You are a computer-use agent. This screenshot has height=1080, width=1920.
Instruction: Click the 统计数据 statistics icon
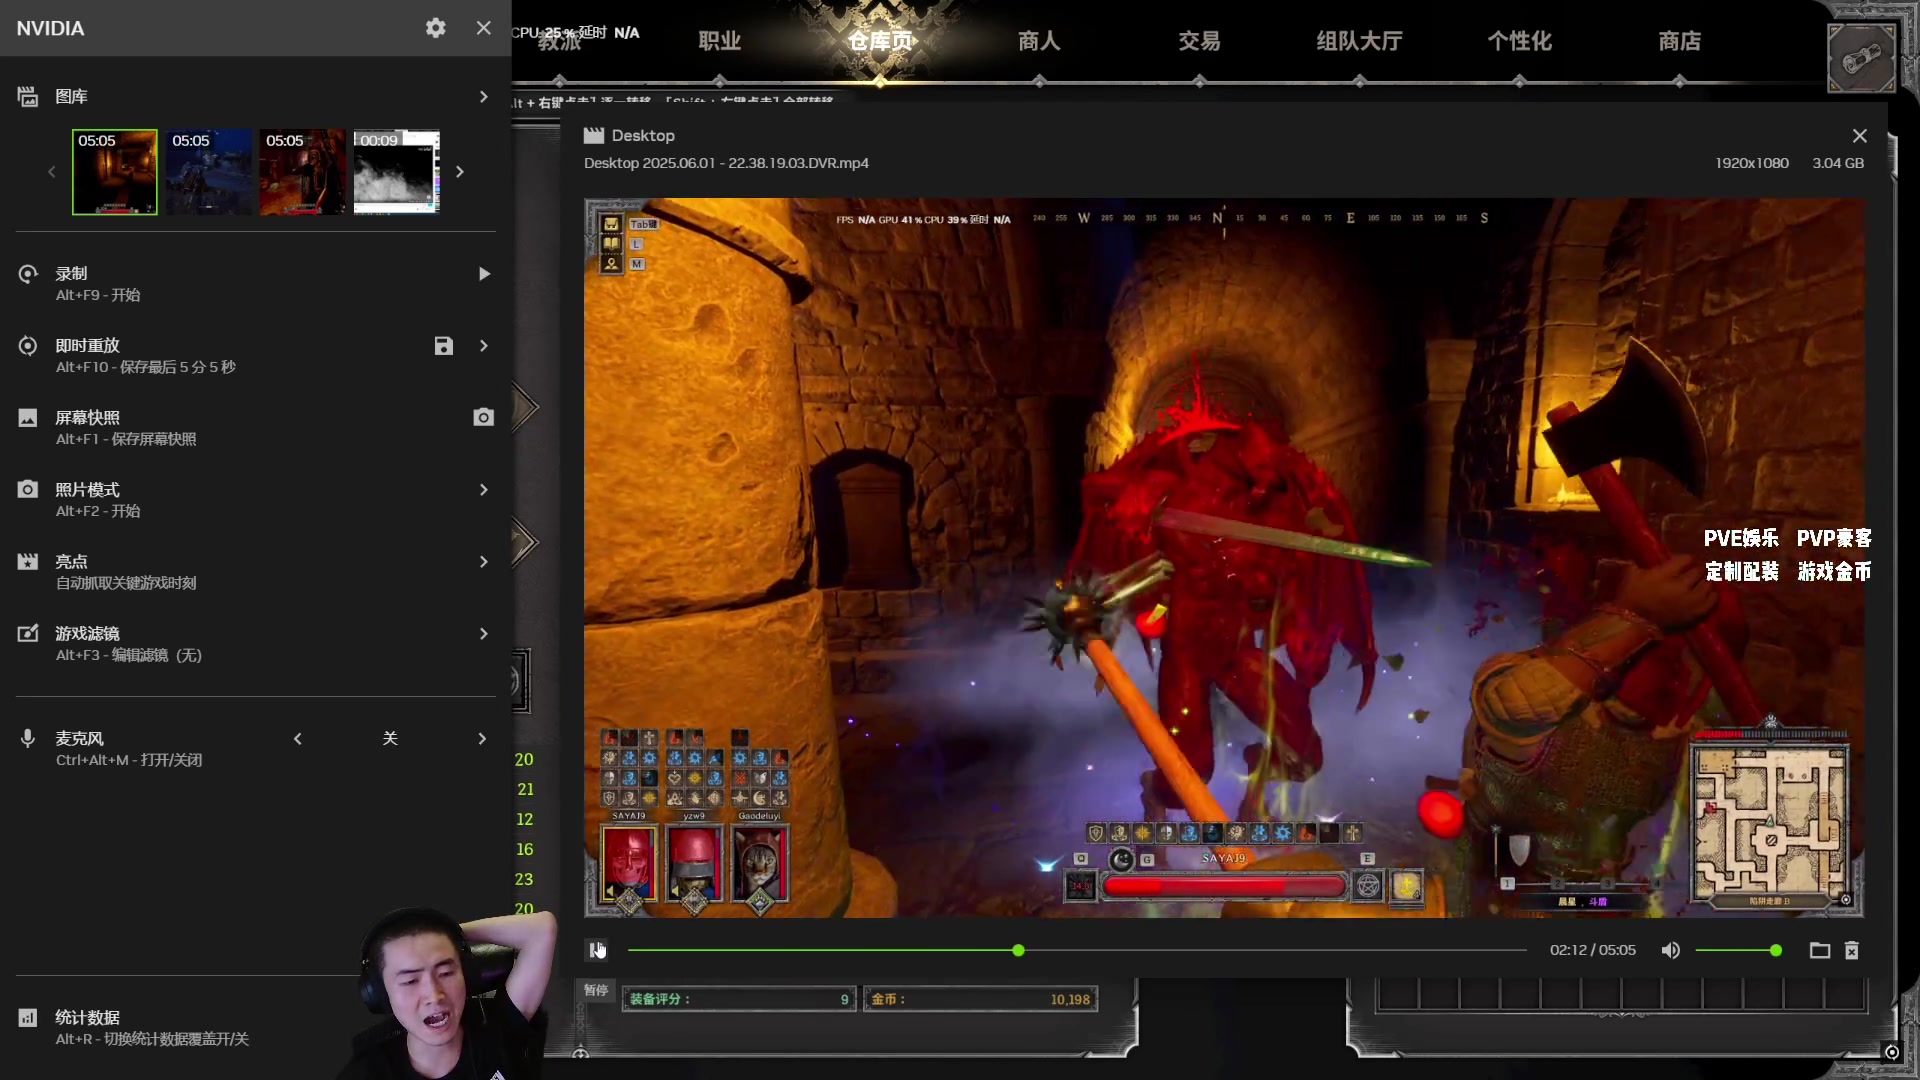point(28,1018)
